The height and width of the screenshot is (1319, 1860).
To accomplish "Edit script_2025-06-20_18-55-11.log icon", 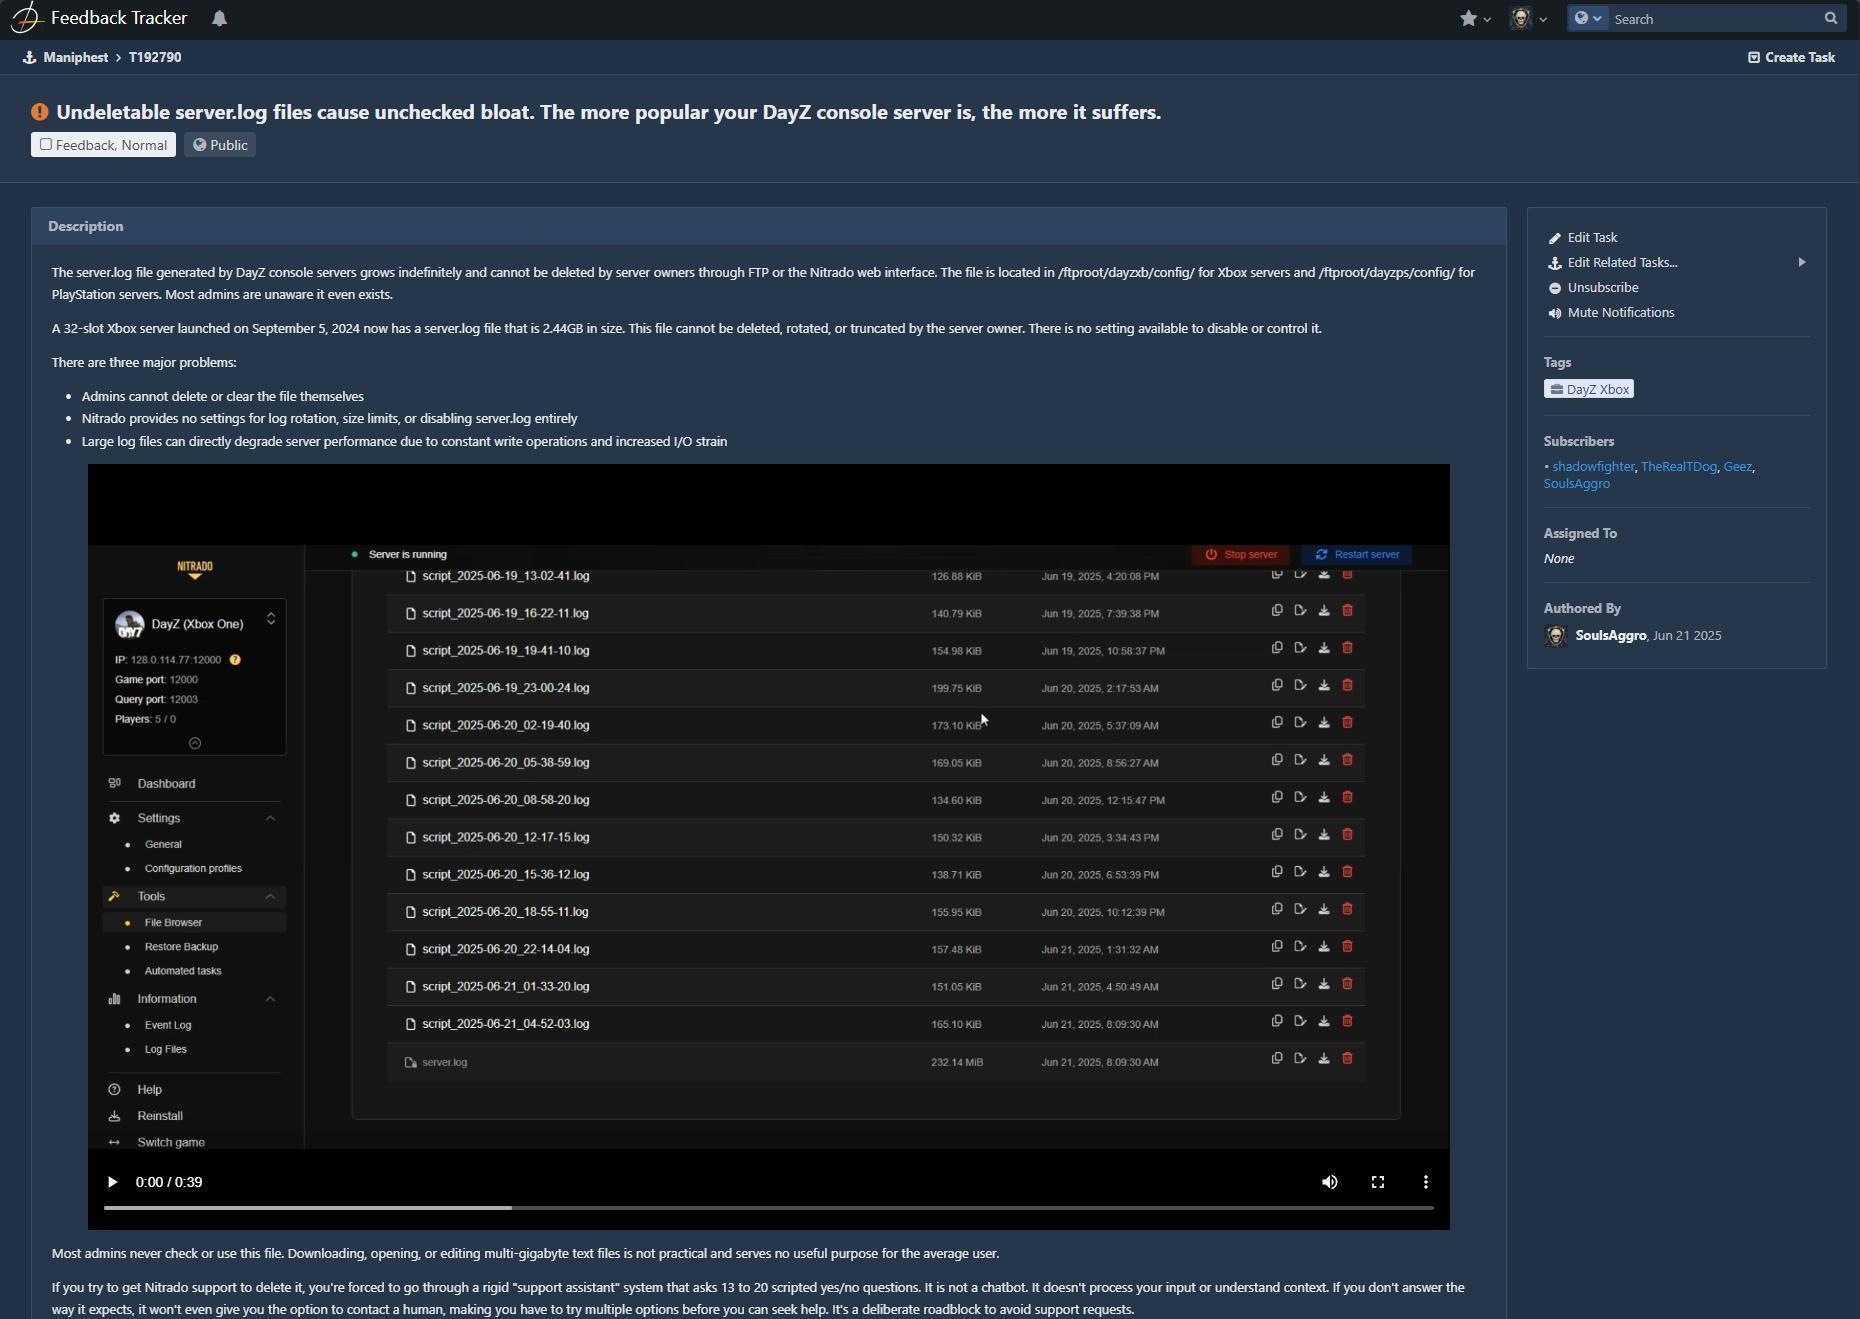I will (x=1300, y=909).
